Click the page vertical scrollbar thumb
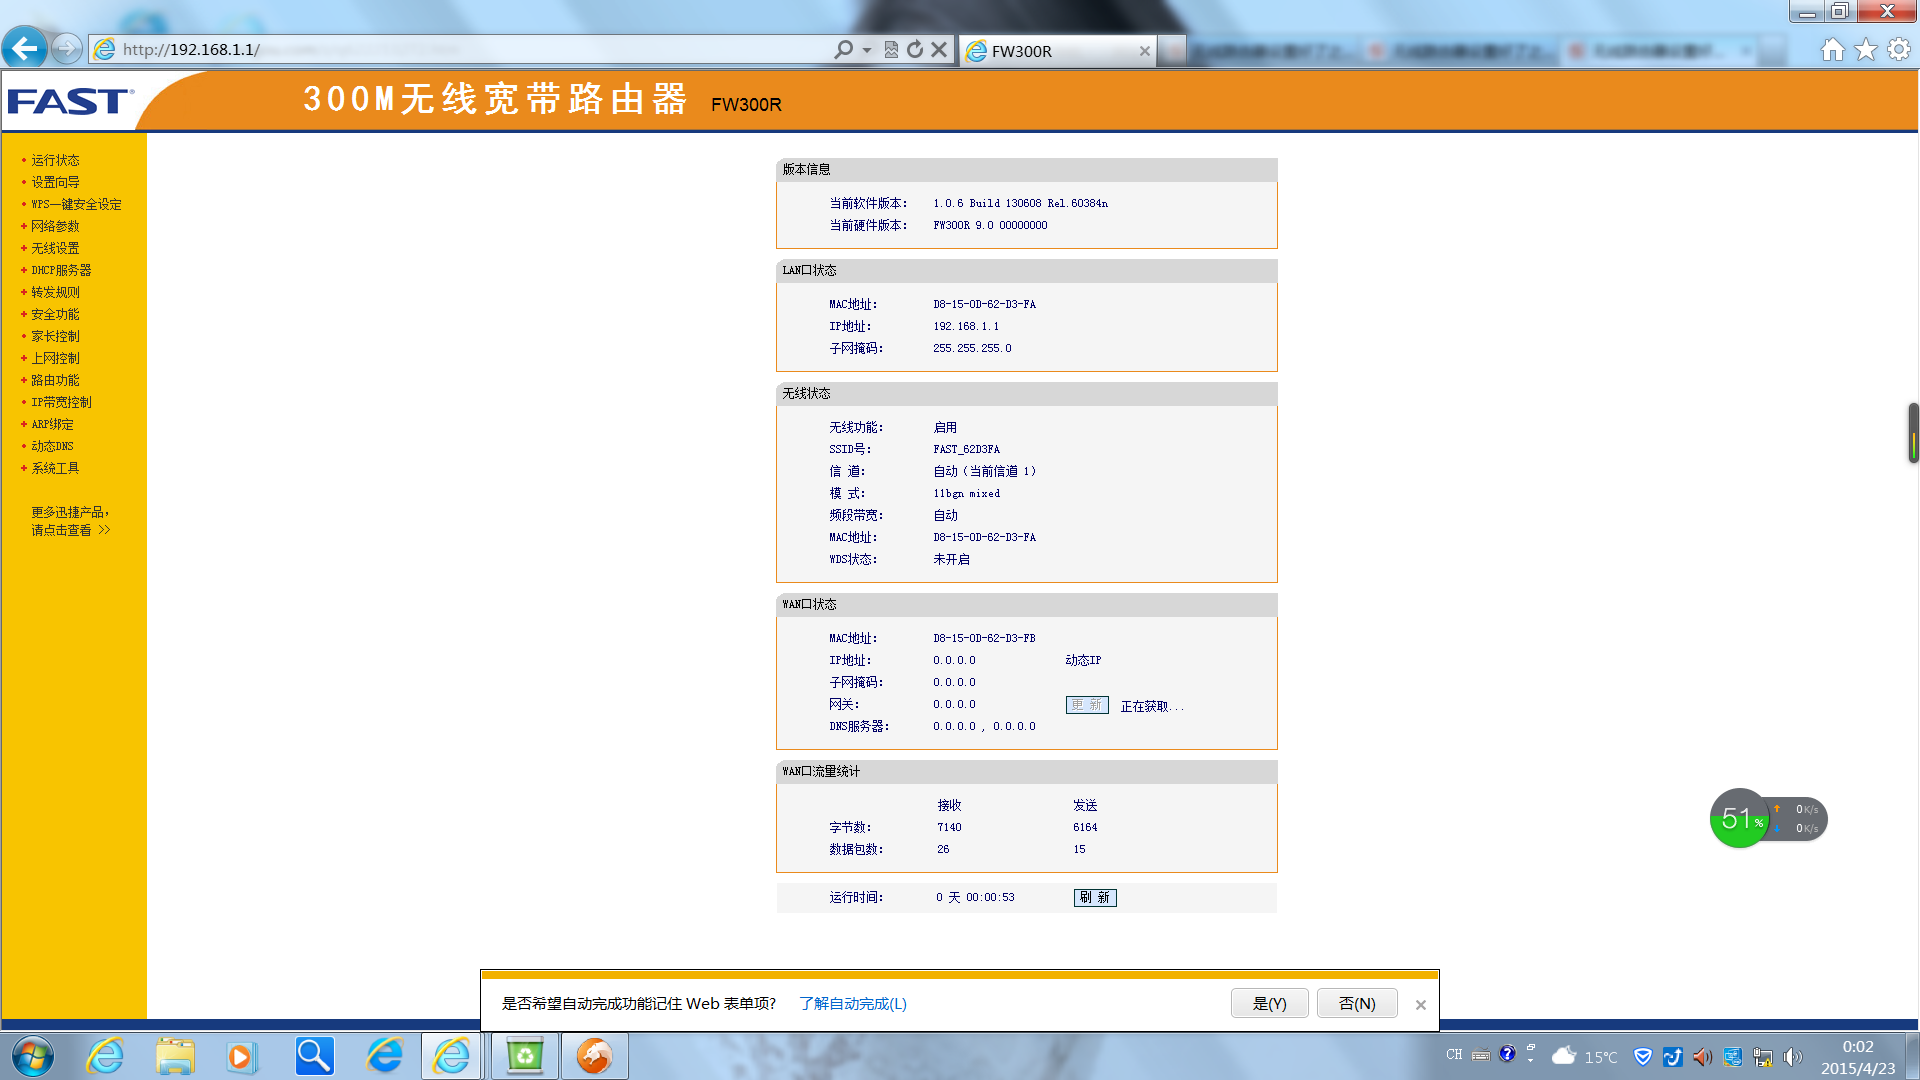The width and height of the screenshot is (1920, 1080). pos(1912,432)
